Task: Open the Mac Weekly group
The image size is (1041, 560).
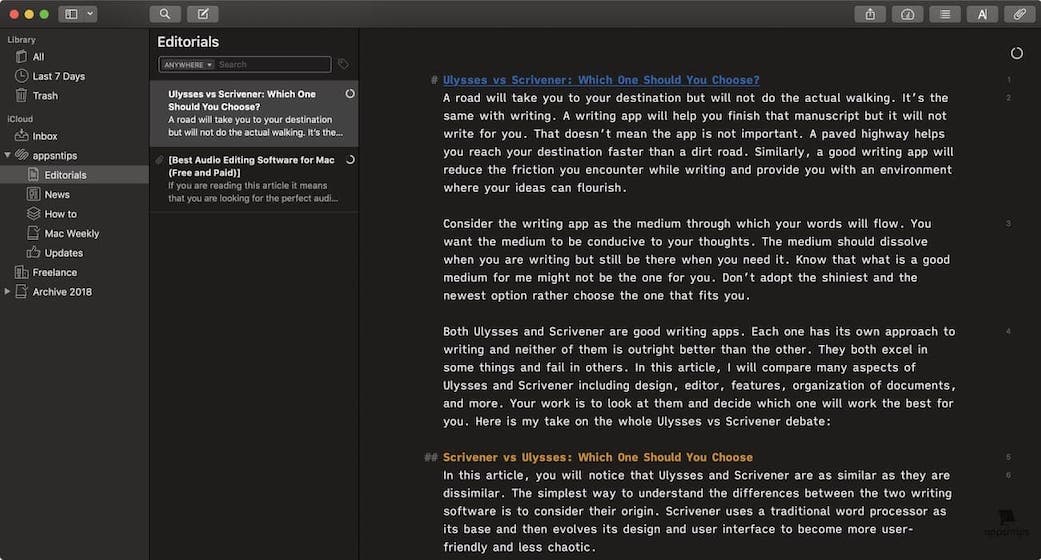Action: click(x=71, y=233)
